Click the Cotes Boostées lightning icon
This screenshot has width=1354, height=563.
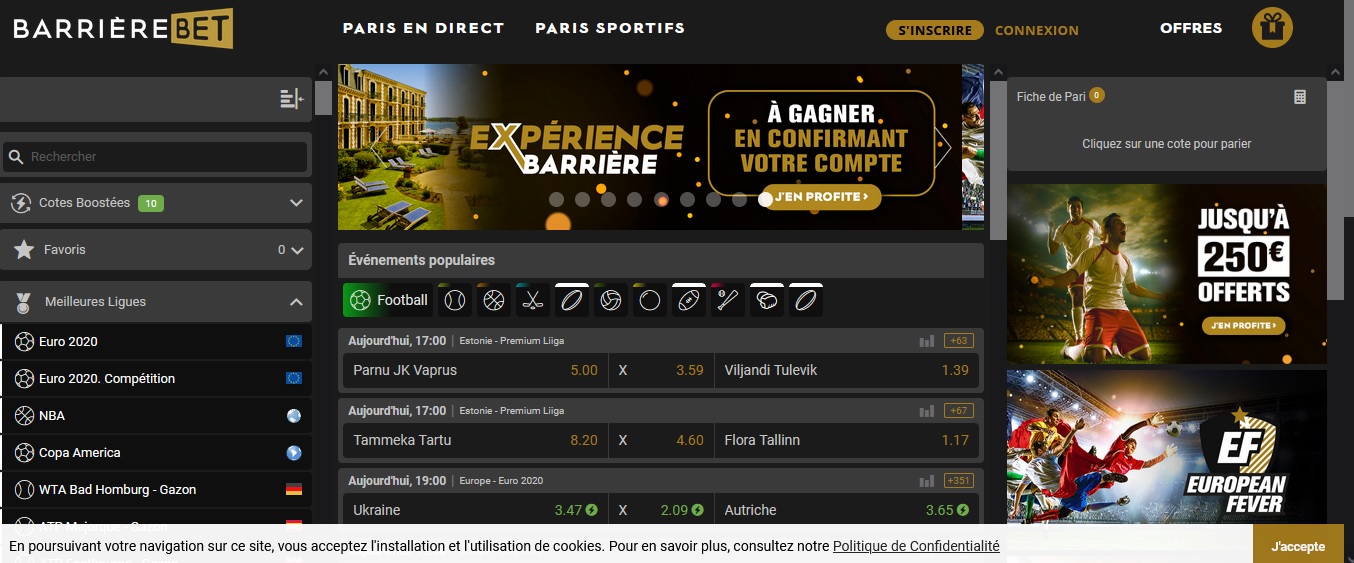click(21, 203)
